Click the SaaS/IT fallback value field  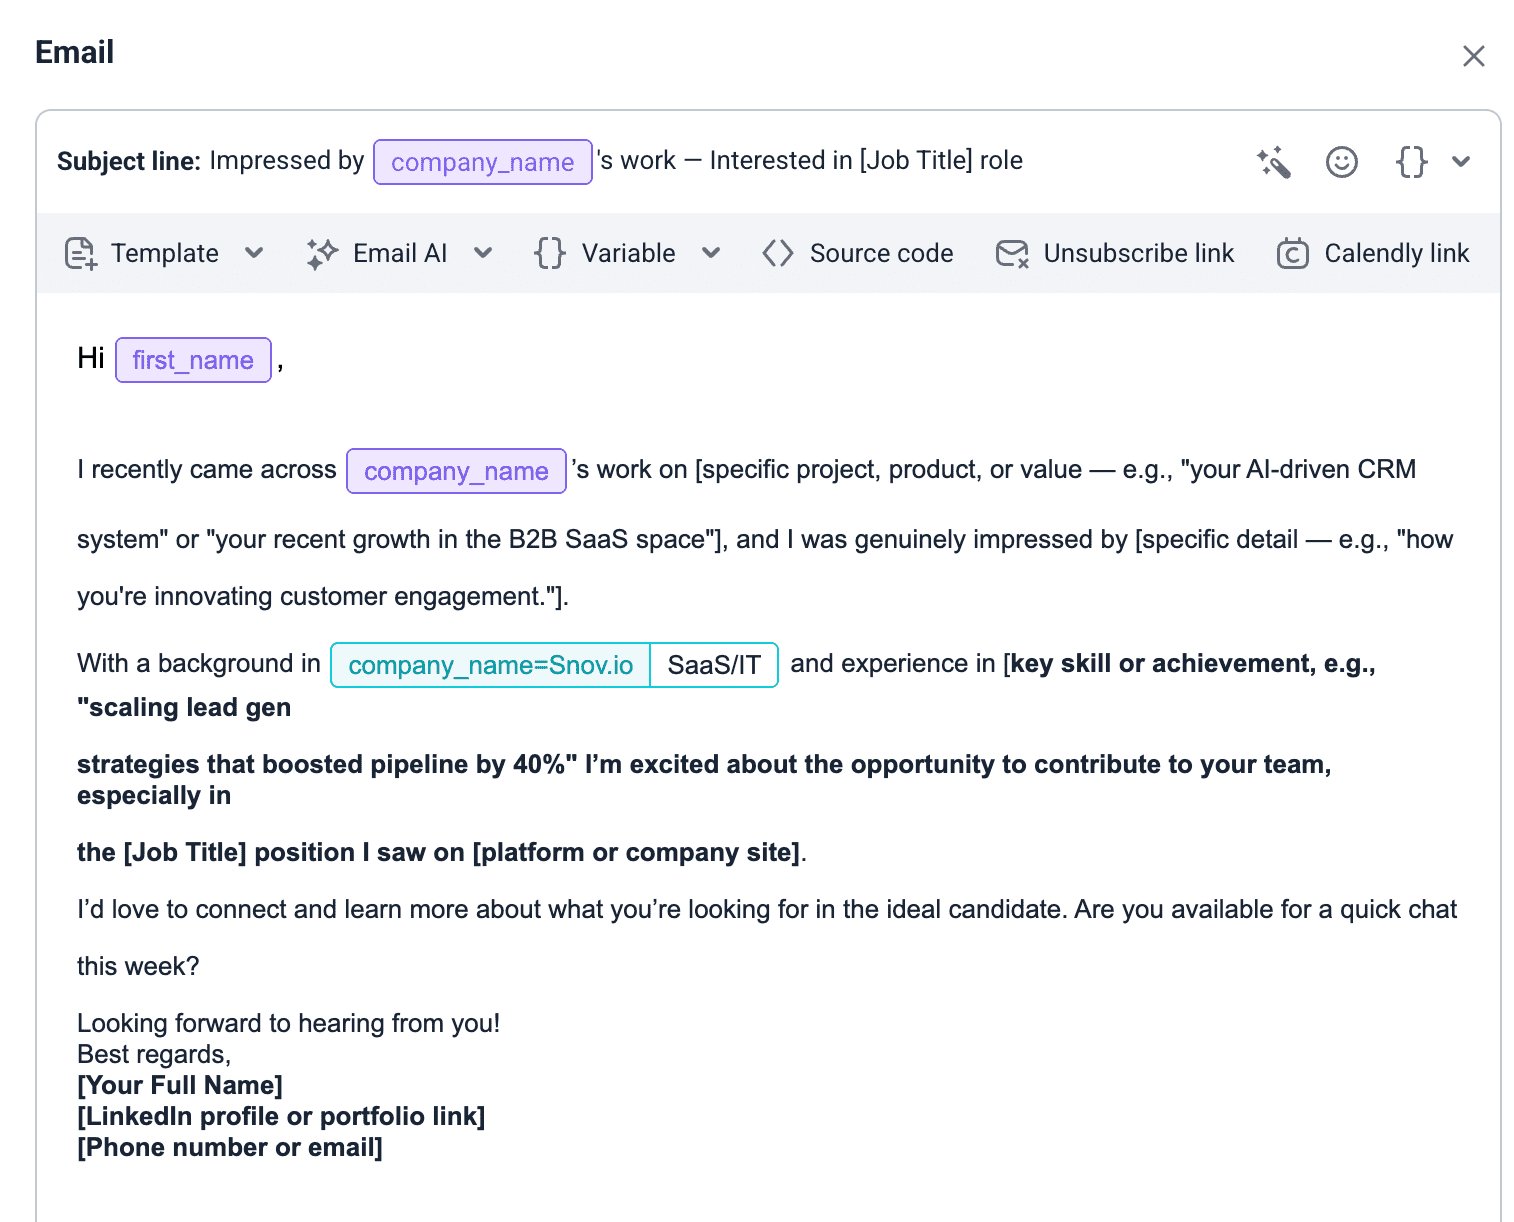pos(714,665)
